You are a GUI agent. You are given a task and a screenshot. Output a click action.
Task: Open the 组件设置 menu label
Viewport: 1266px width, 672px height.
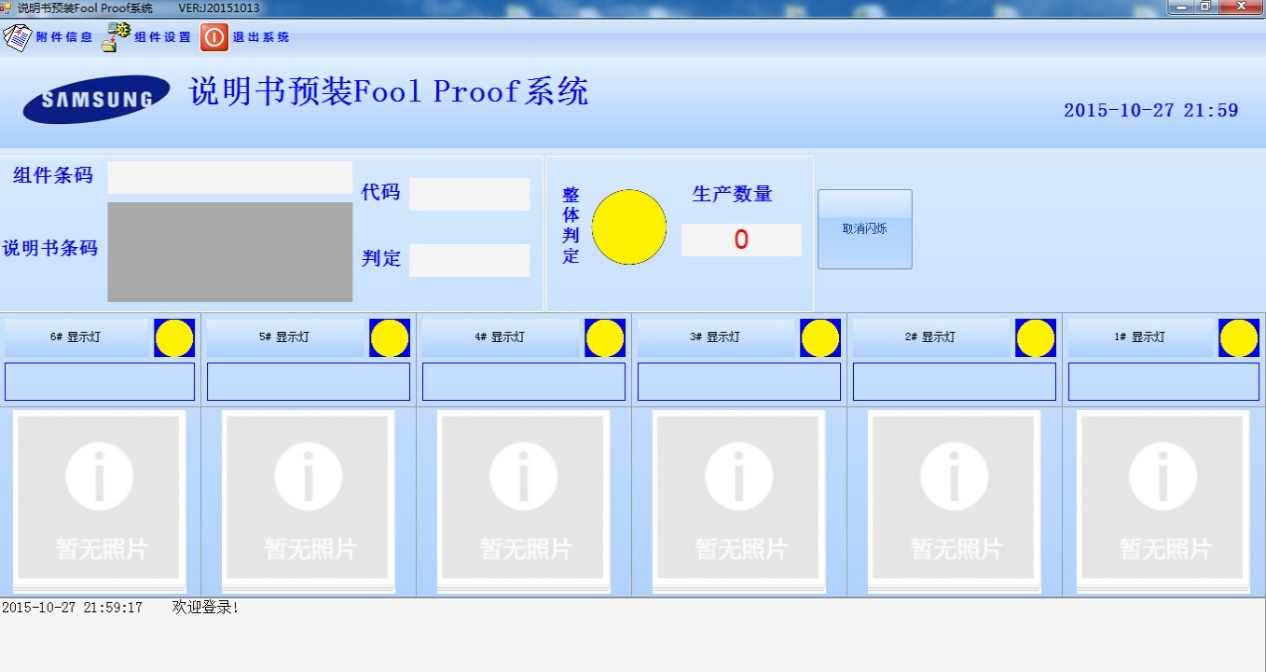tap(163, 37)
